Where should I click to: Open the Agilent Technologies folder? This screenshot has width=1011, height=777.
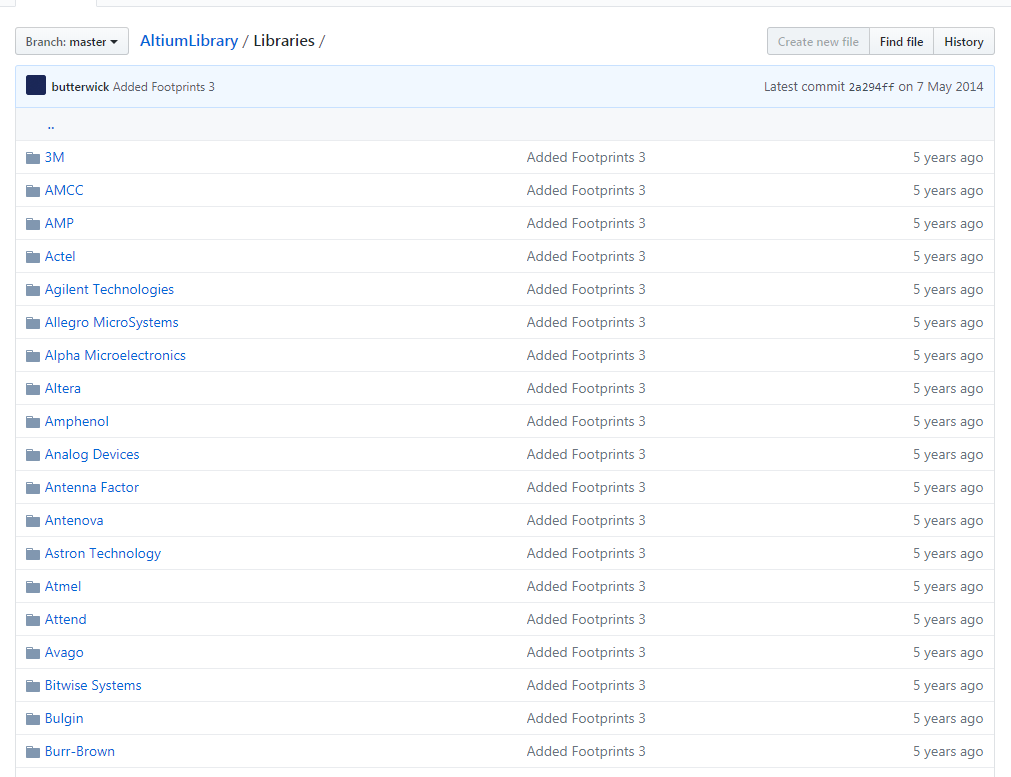click(109, 290)
